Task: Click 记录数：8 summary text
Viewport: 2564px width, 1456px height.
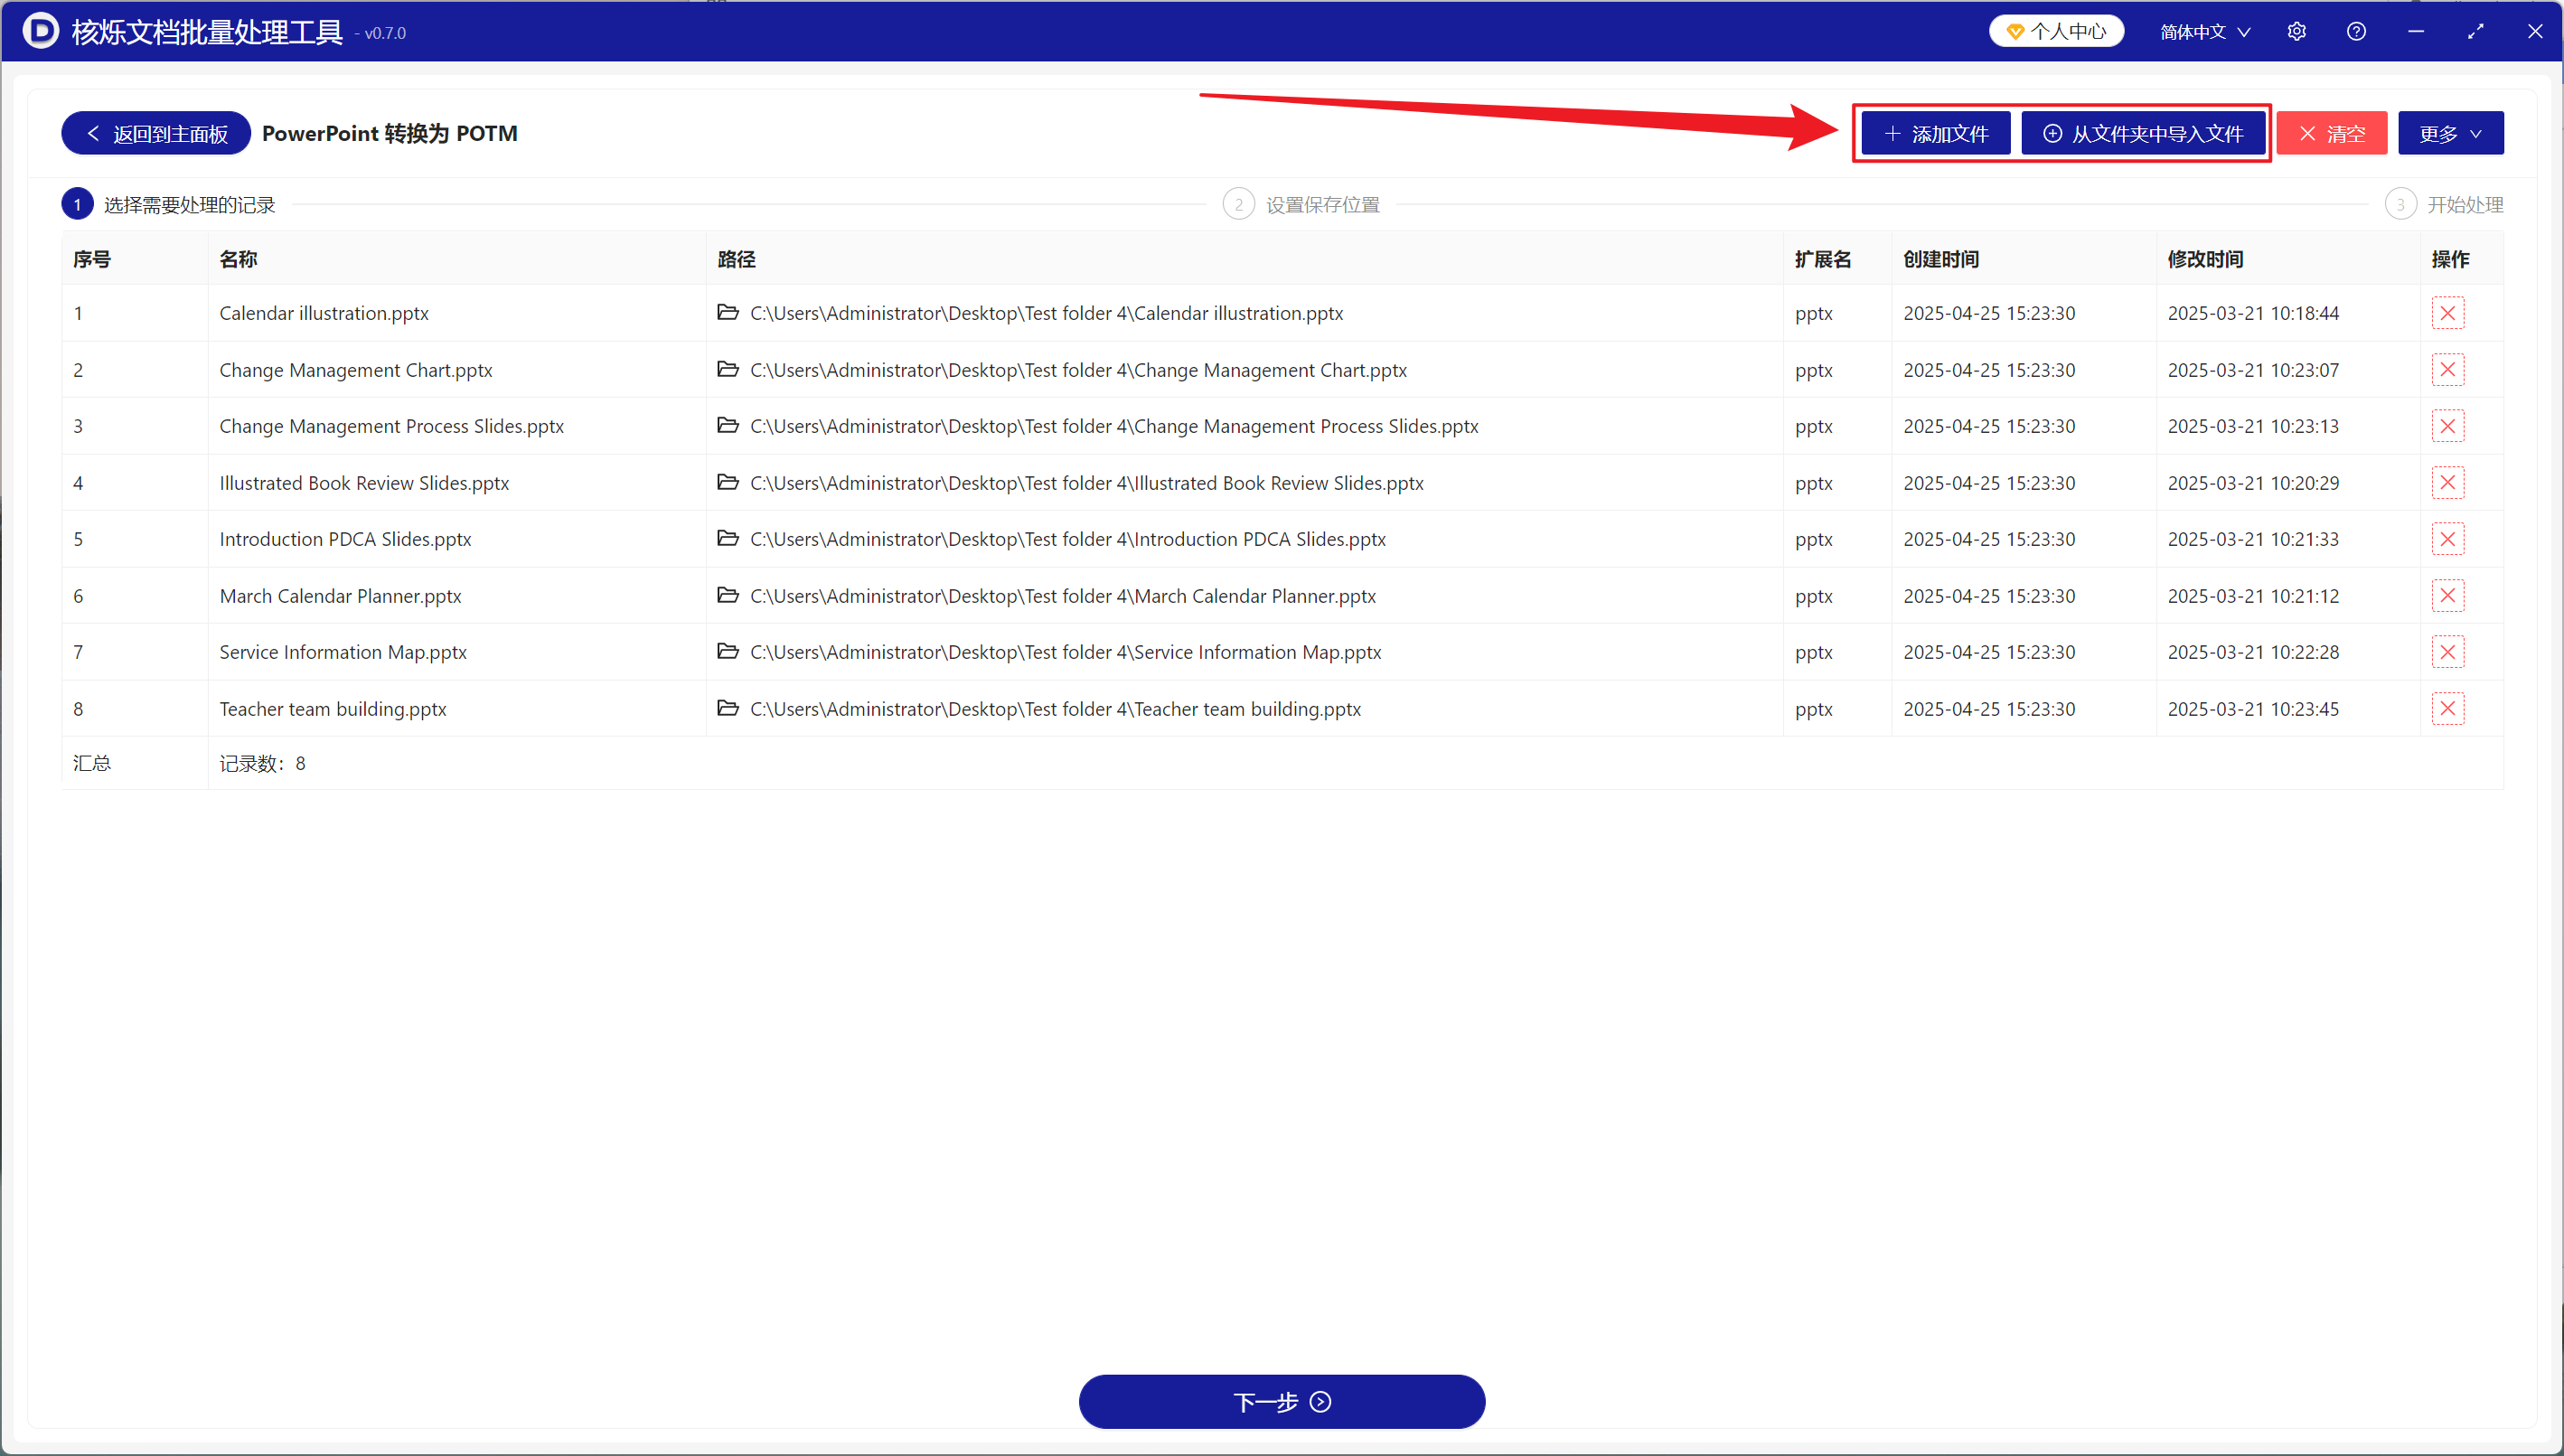Action: (262, 764)
